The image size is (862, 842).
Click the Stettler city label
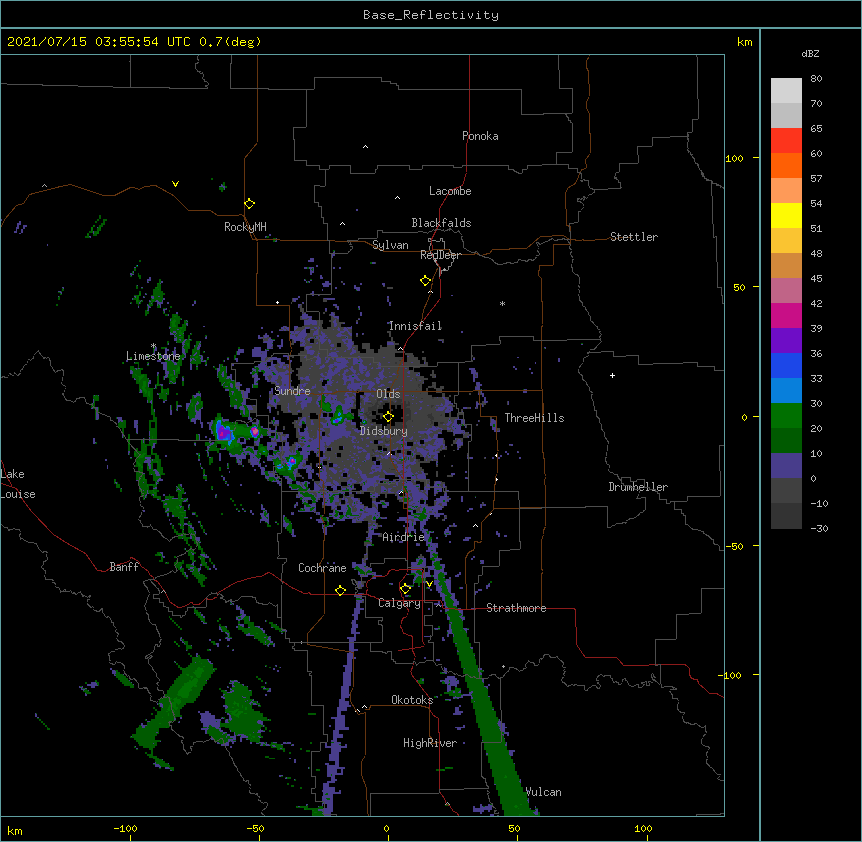coord(634,237)
